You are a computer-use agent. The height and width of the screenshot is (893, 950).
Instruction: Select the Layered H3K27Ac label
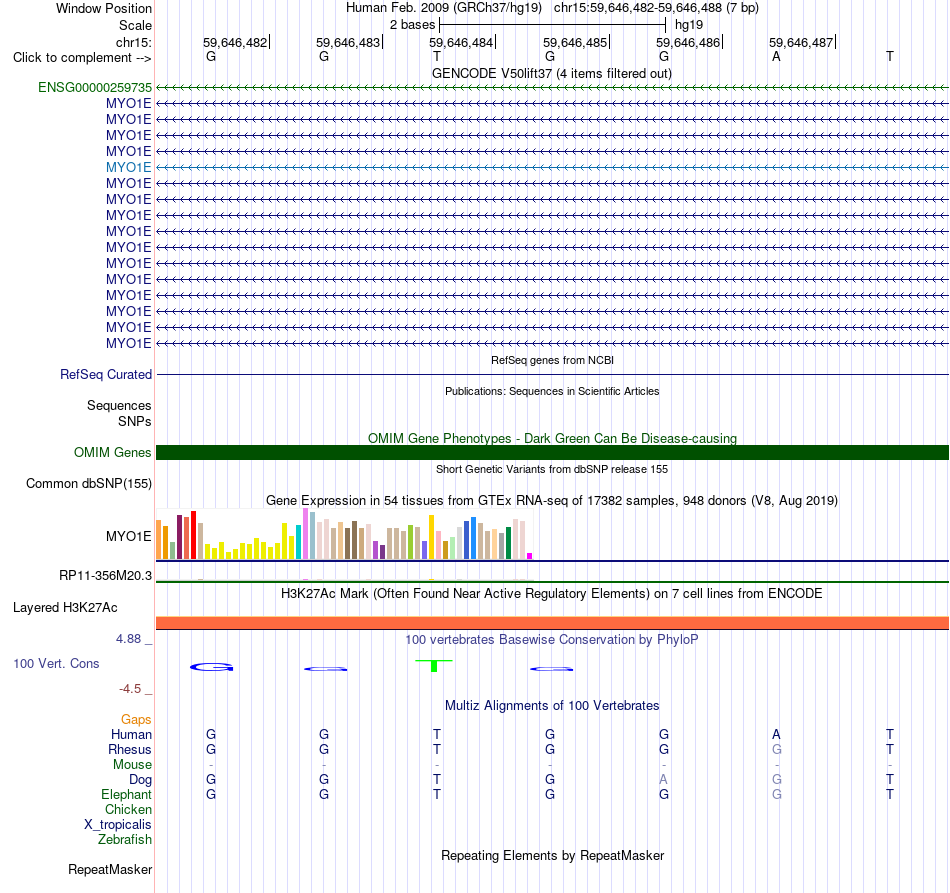click(65, 608)
